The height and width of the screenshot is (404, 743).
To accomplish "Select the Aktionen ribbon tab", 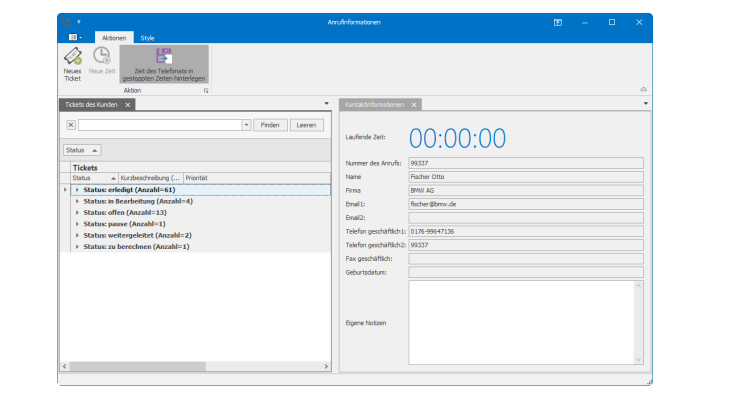I will click(x=114, y=37).
